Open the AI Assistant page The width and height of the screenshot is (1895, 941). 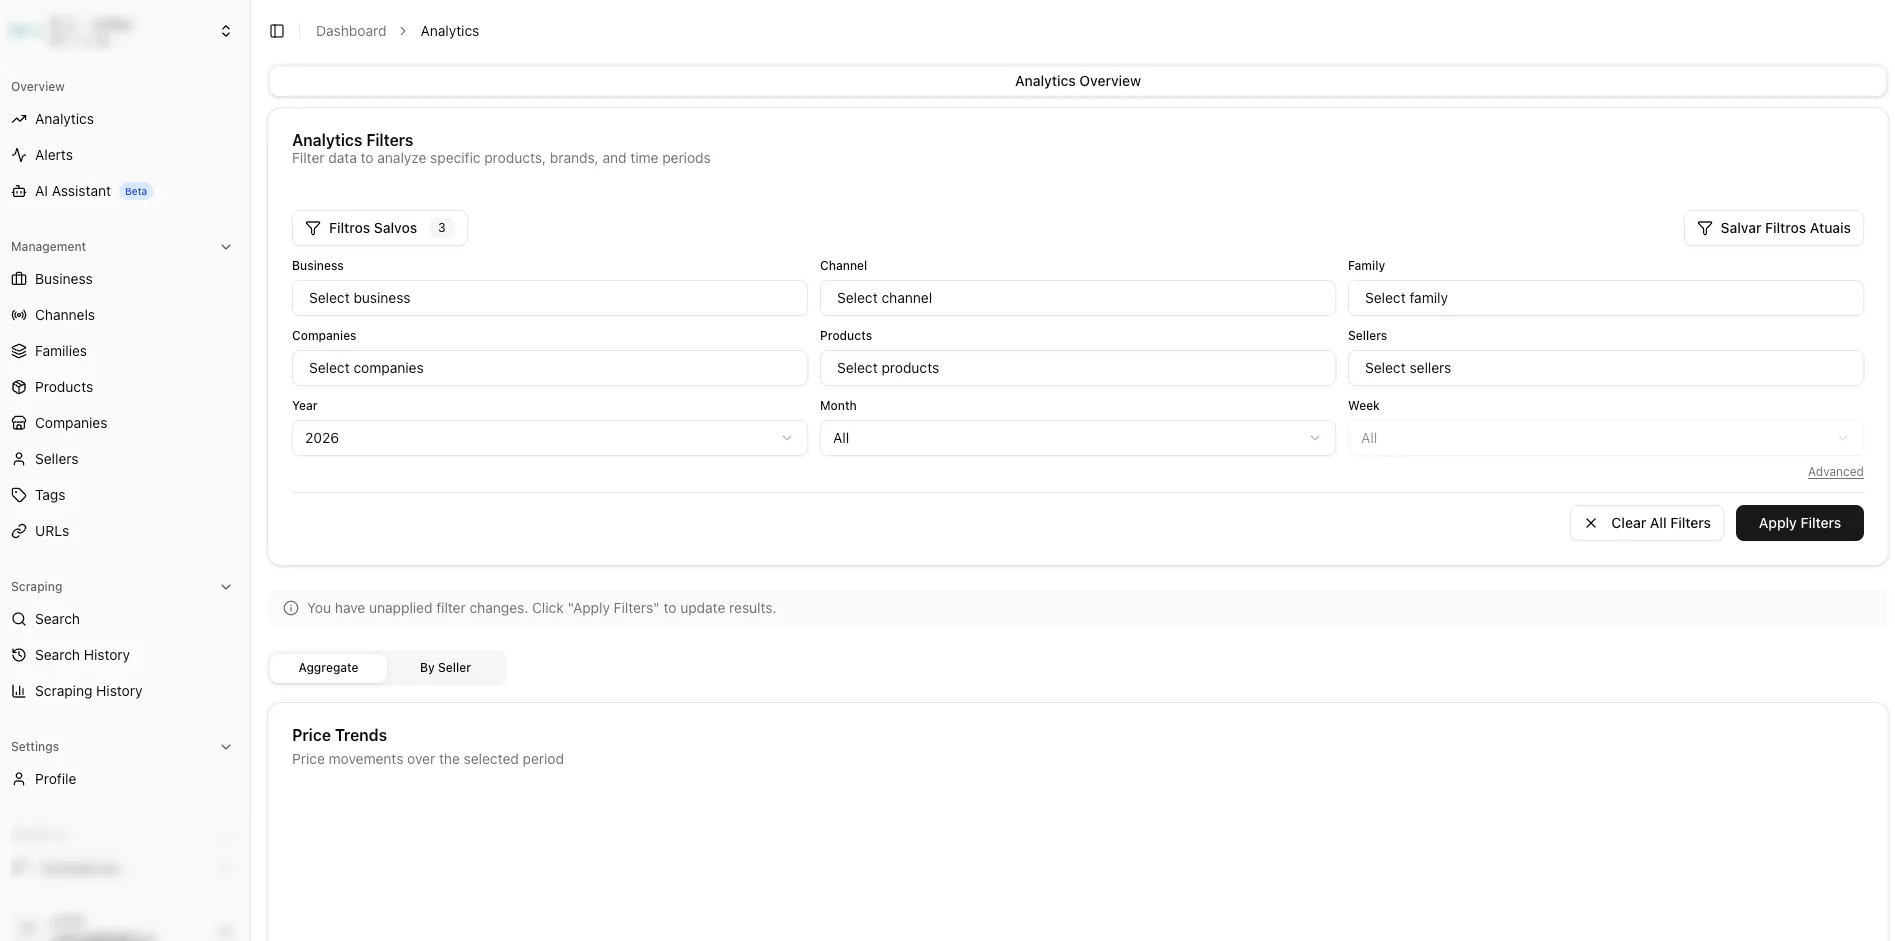(x=73, y=191)
